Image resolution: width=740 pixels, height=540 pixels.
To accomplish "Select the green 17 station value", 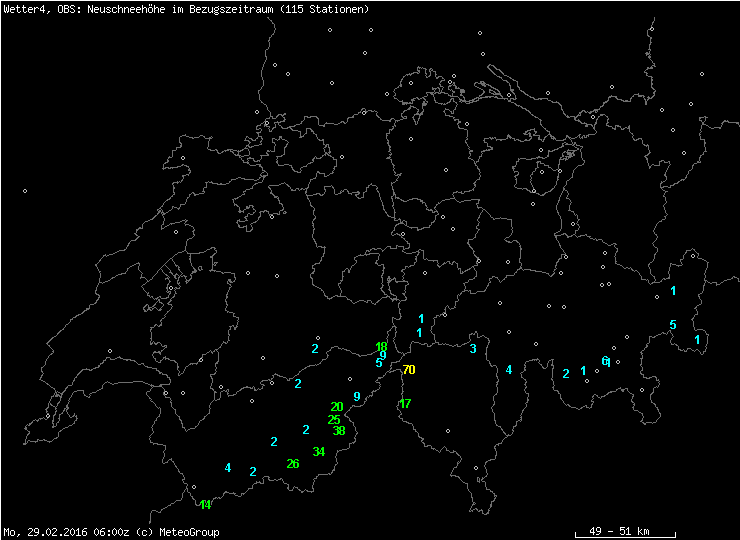I will 405,404.
